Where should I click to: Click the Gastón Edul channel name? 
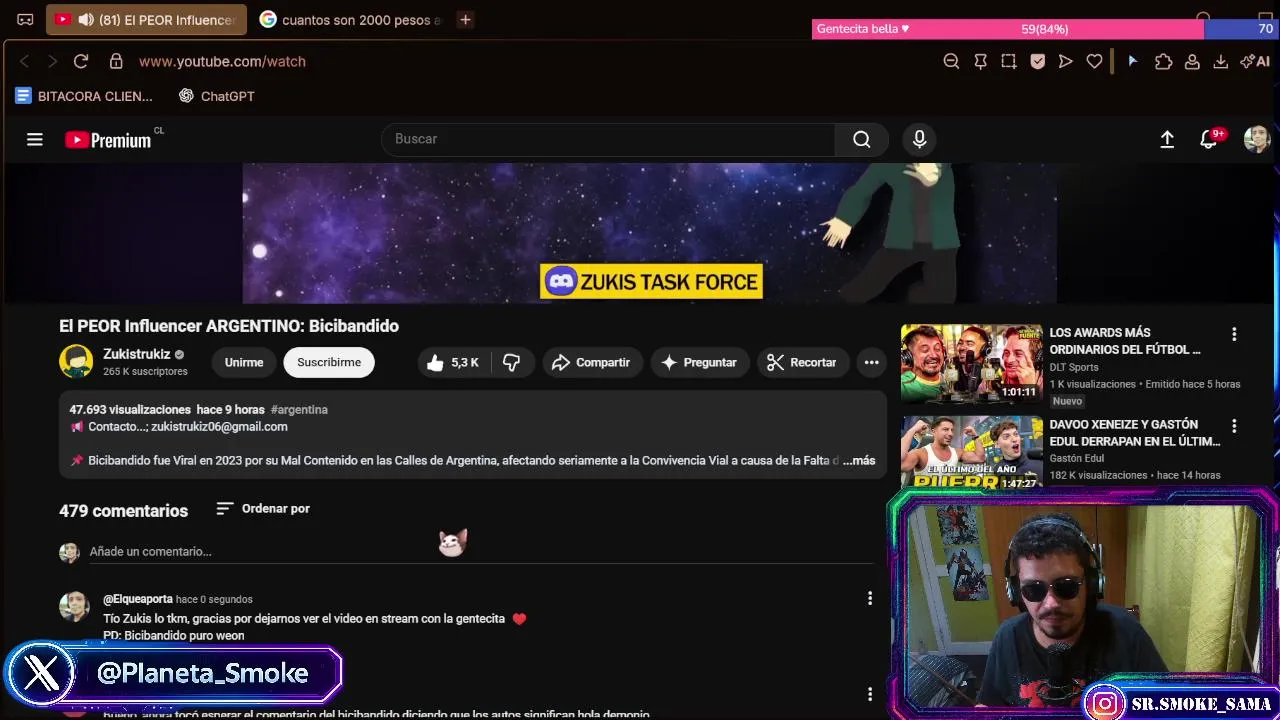coord(1077,458)
